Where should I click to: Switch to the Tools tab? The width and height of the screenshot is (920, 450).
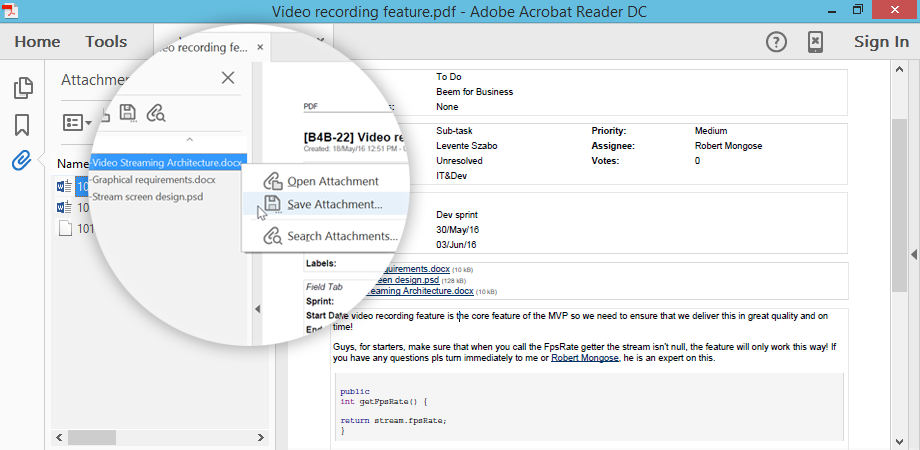click(x=106, y=42)
